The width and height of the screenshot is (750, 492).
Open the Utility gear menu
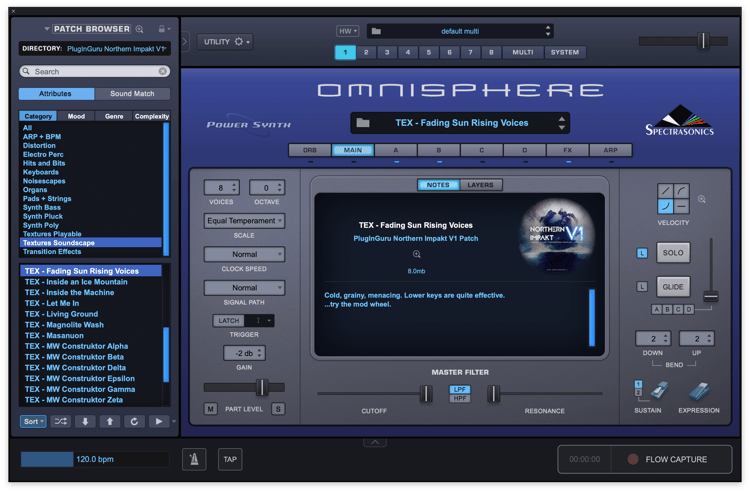click(x=225, y=42)
